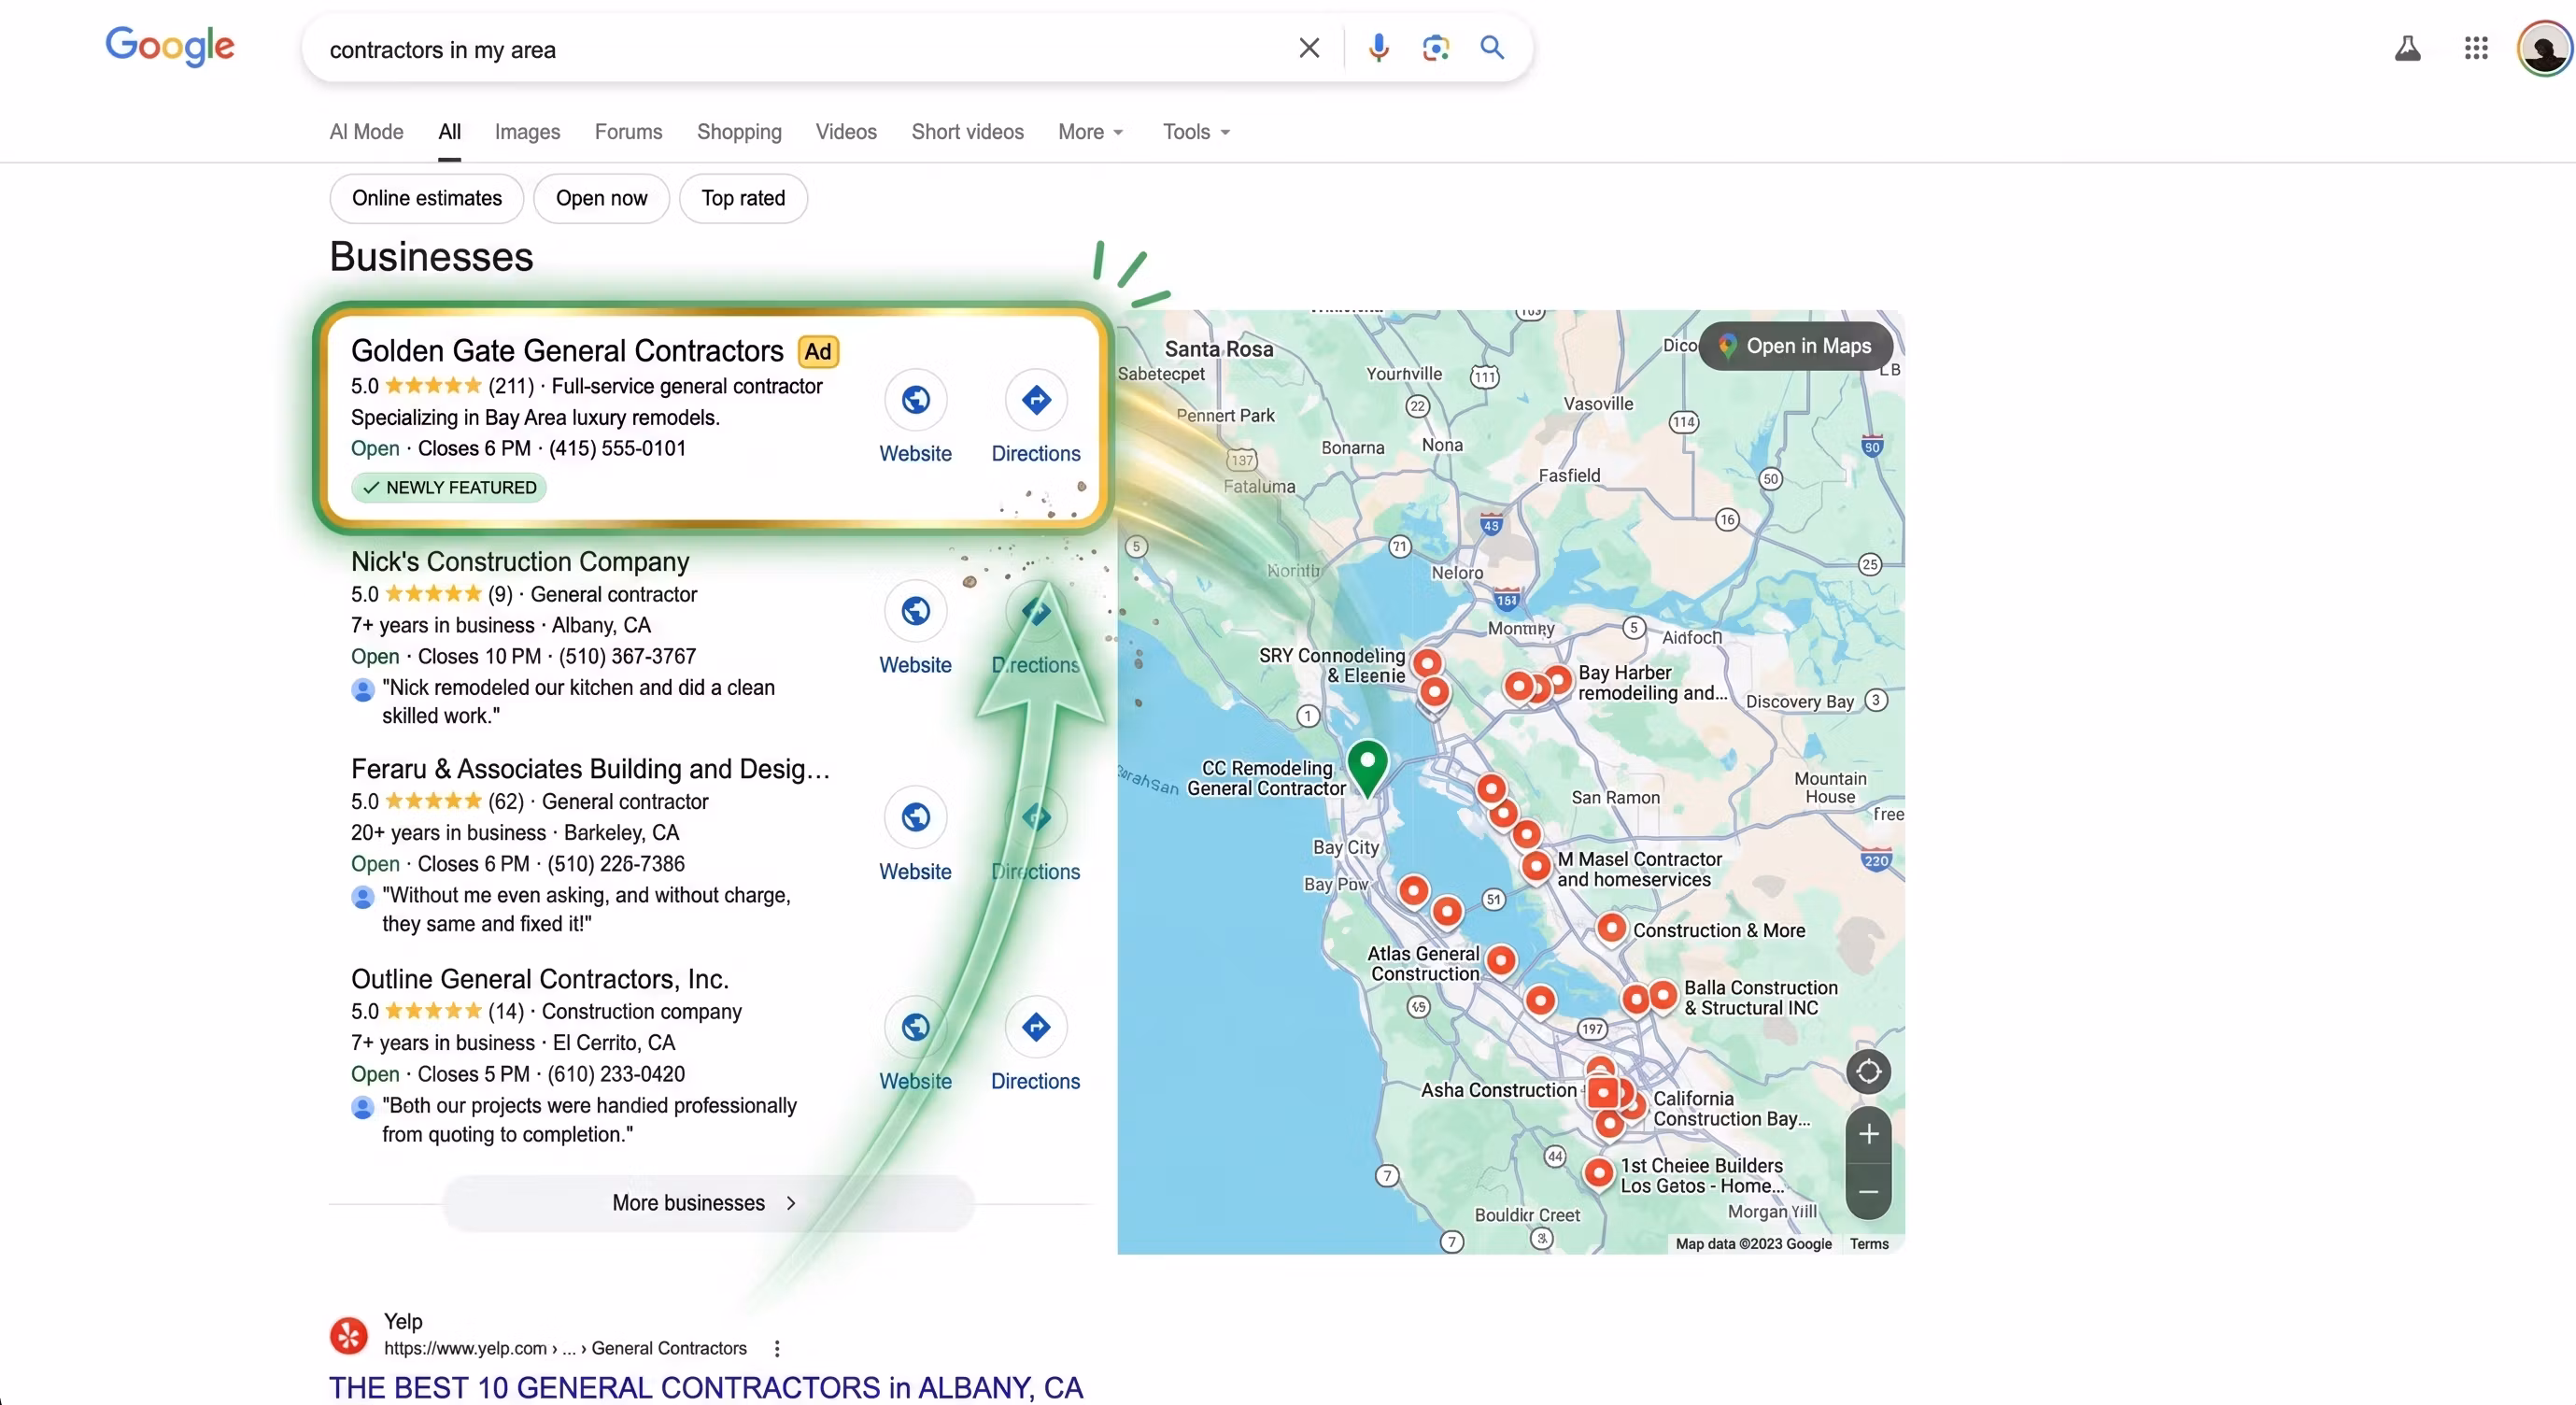Switch to Images tab
This screenshot has width=2576, height=1405.
pos(527,132)
